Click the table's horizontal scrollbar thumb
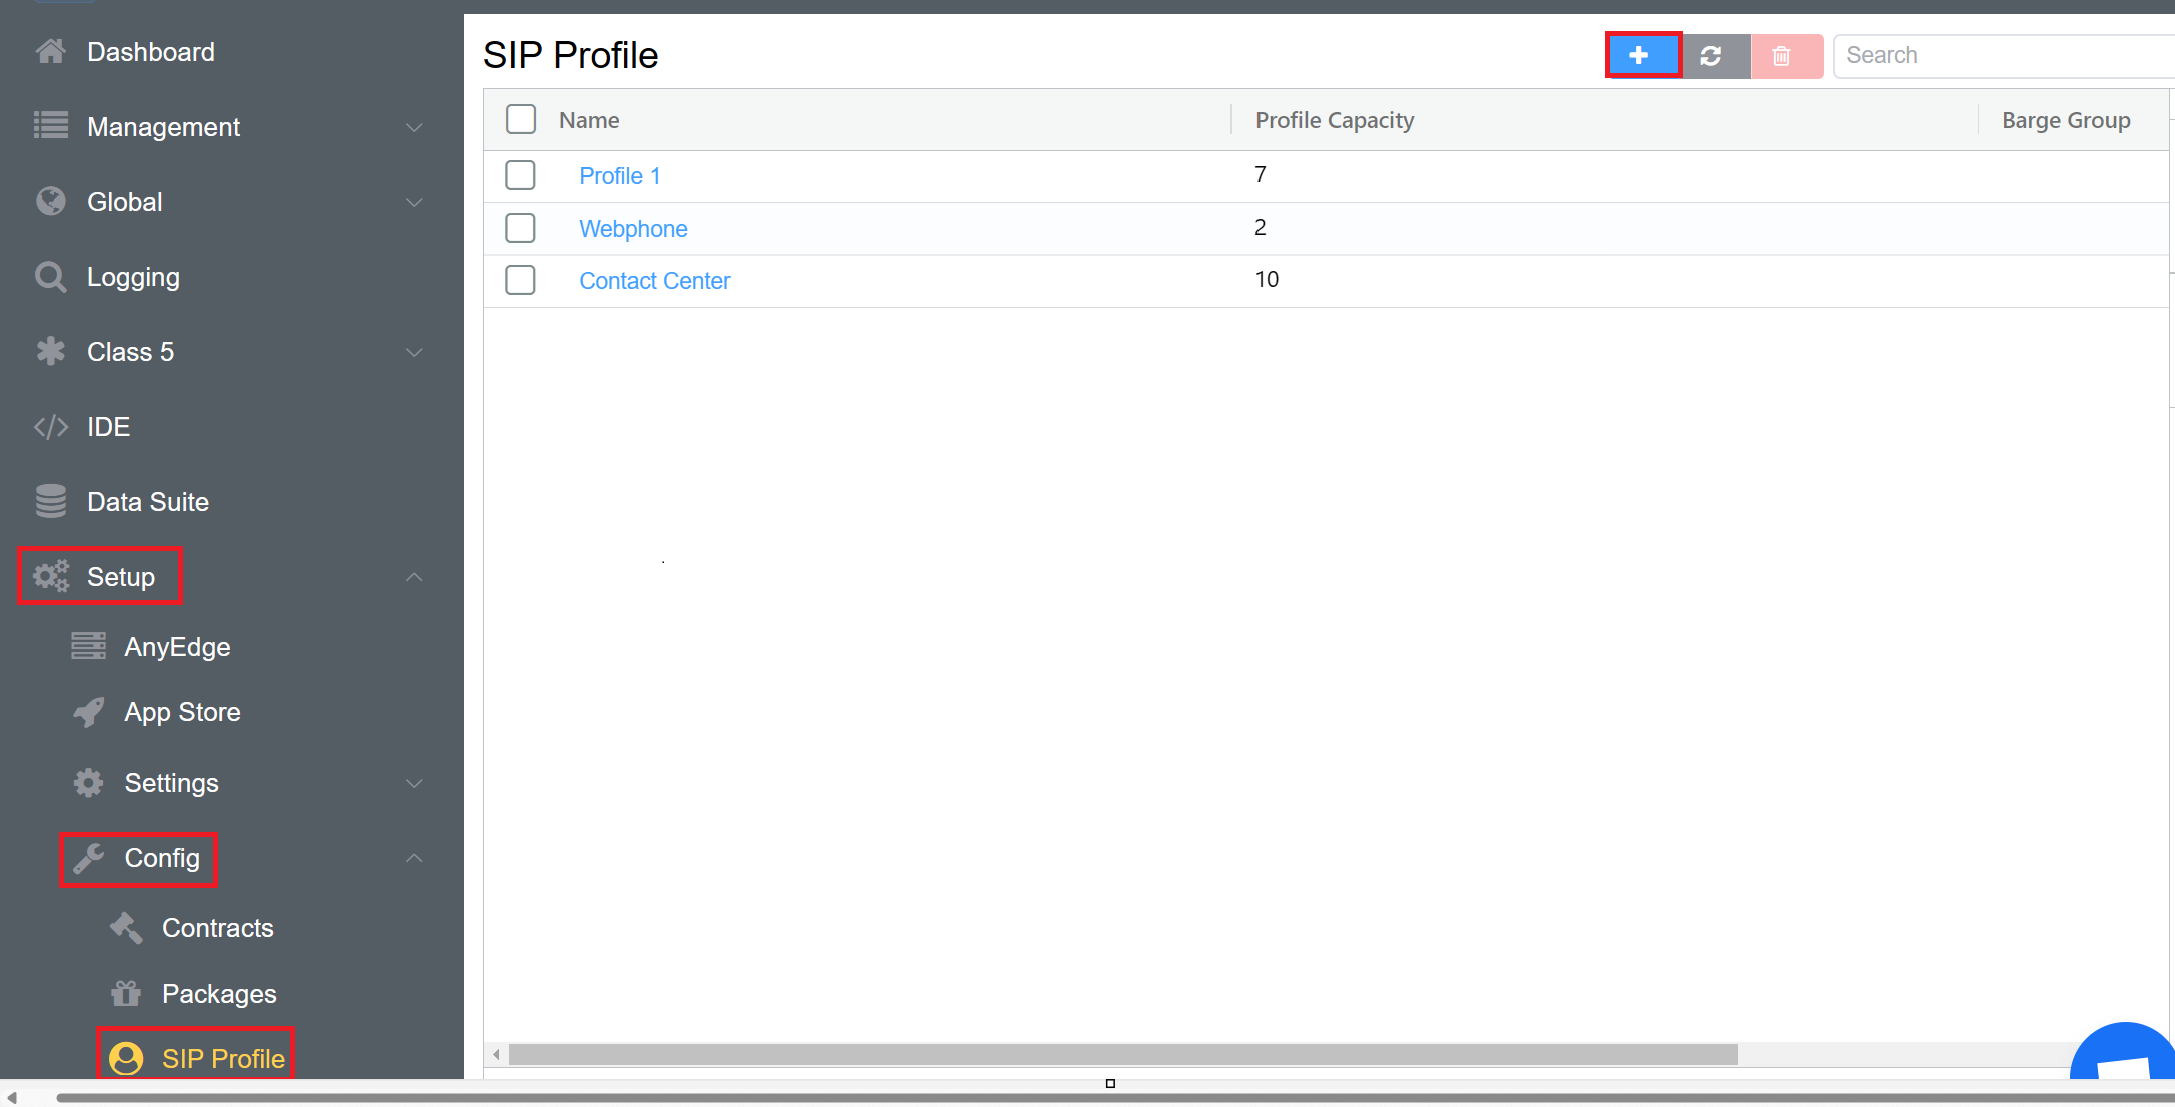Viewport: 2175px width, 1107px height. coord(1122,1055)
